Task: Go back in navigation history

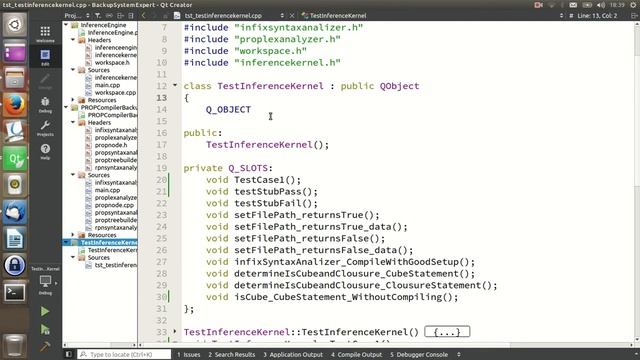Action: pos(144,16)
